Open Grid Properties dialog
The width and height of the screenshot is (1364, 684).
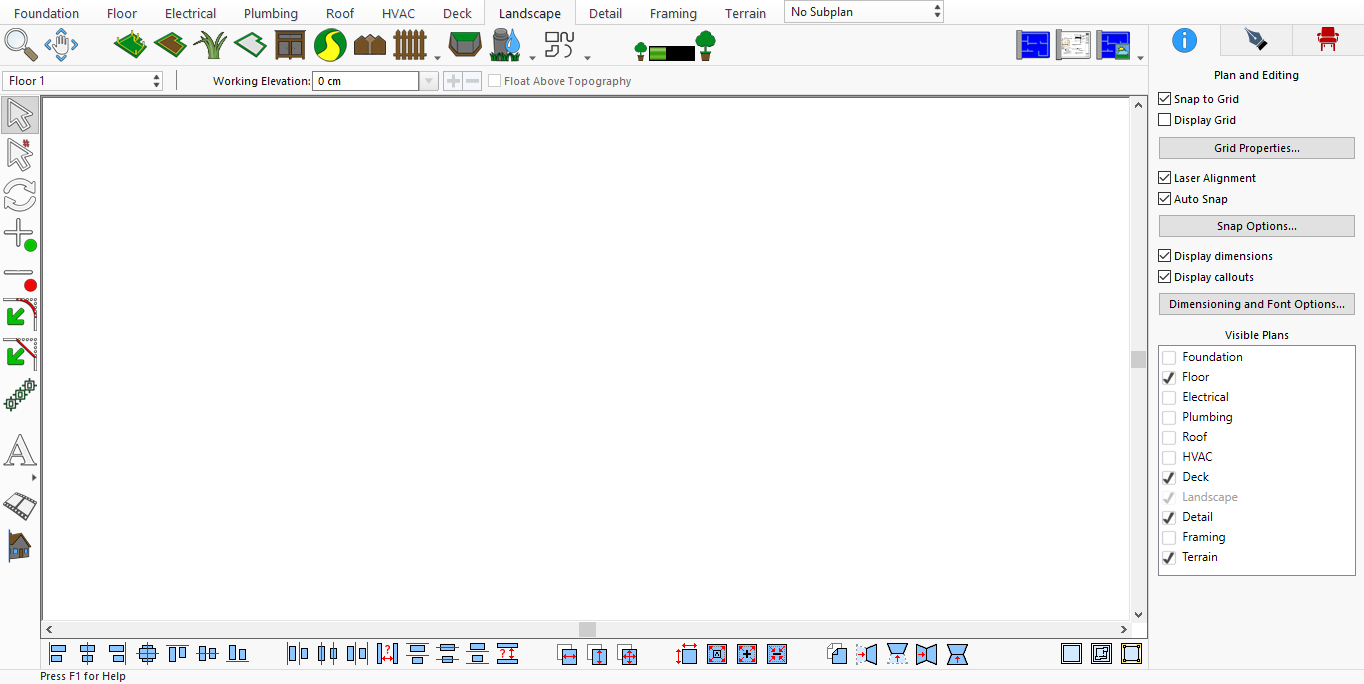tap(1256, 148)
